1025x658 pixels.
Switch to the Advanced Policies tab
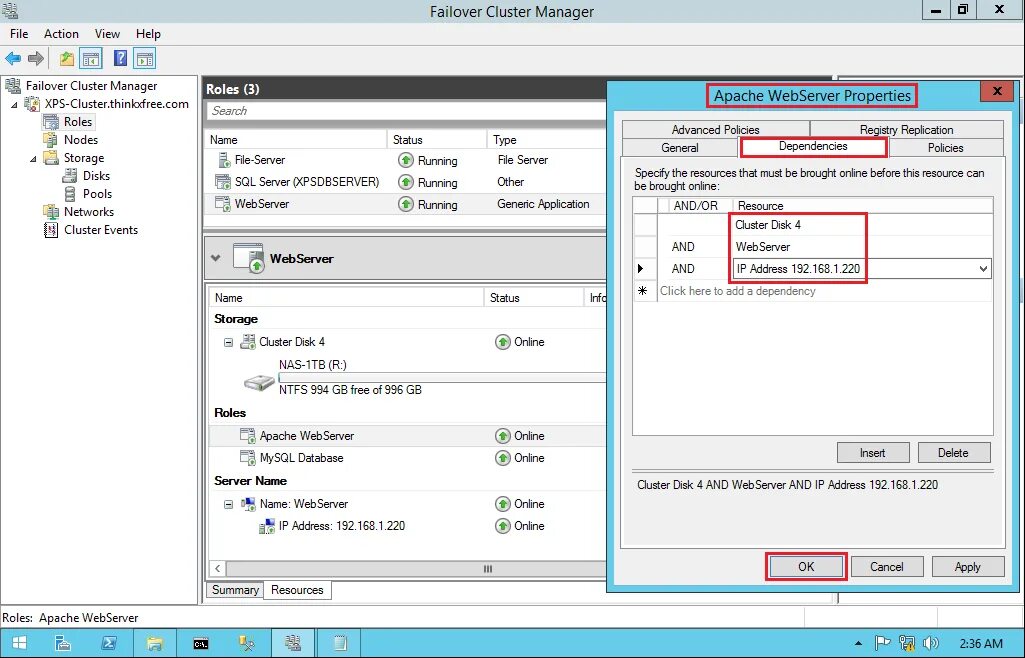coord(716,129)
